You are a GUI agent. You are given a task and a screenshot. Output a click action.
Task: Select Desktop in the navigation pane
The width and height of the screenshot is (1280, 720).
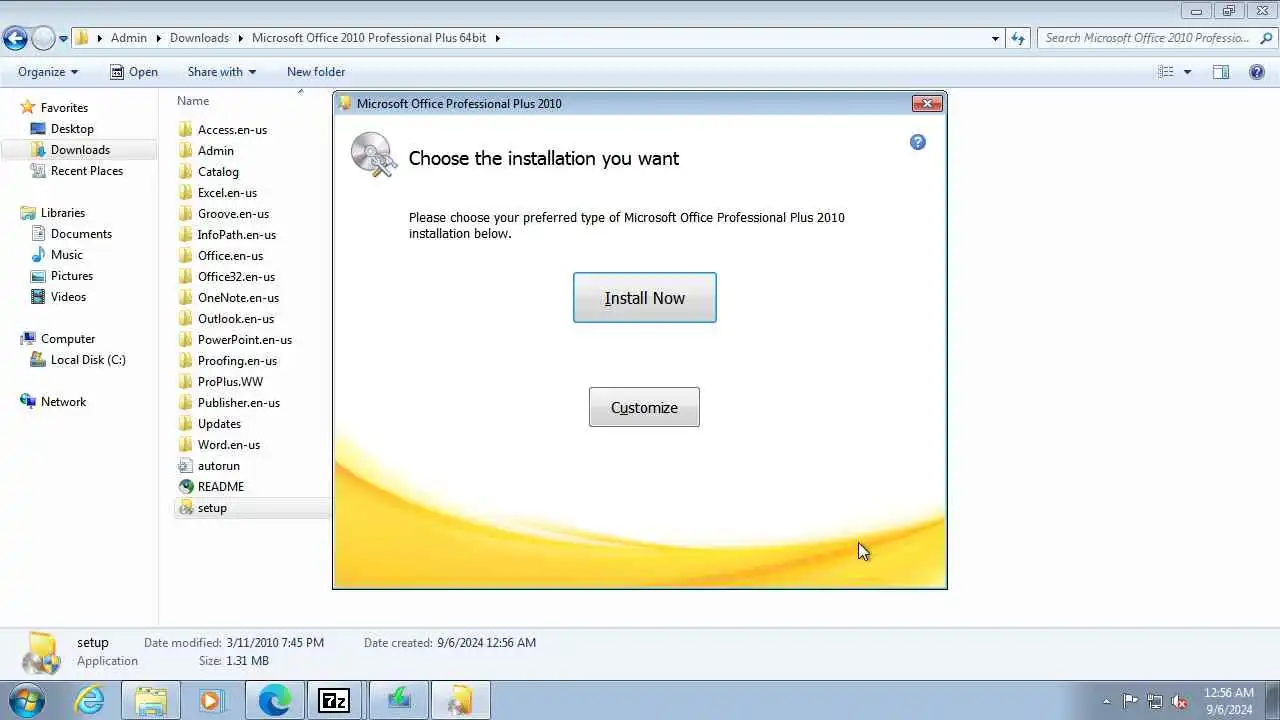coord(72,129)
